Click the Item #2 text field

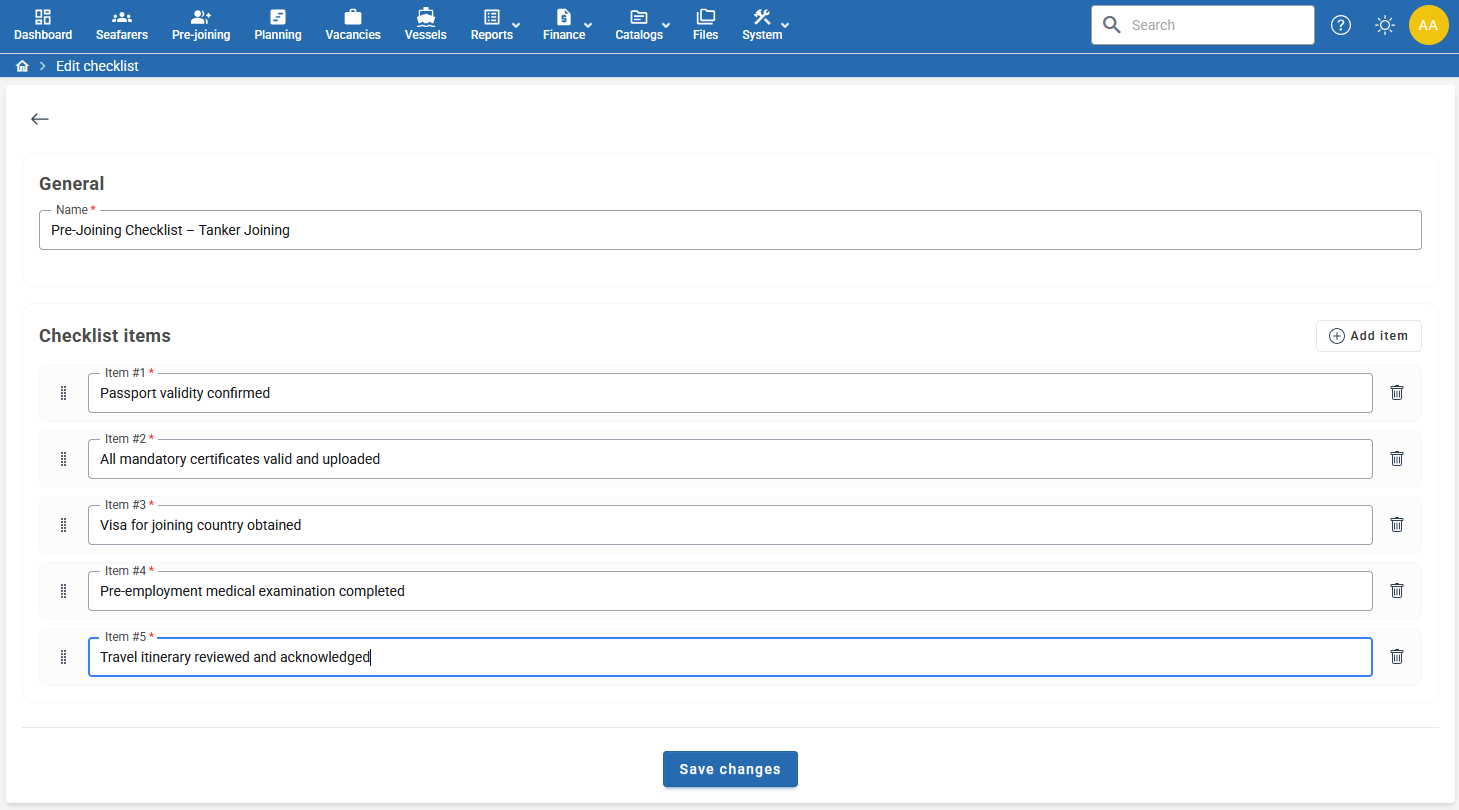[x=730, y=459]
